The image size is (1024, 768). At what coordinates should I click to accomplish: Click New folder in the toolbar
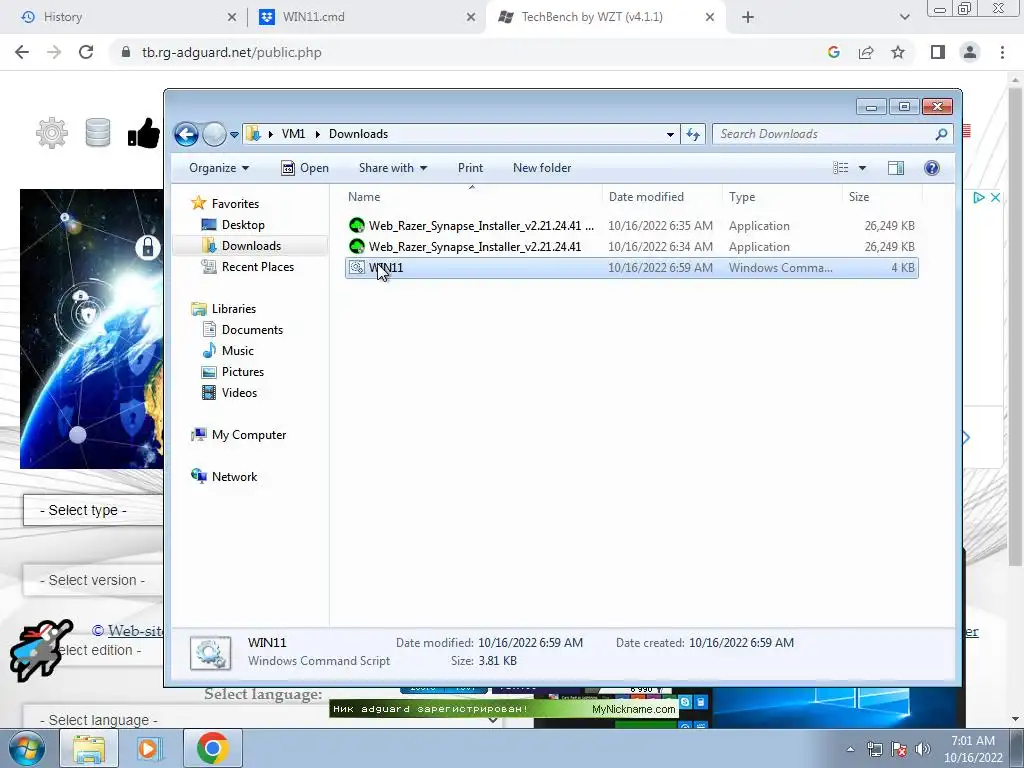pos(542,168)
